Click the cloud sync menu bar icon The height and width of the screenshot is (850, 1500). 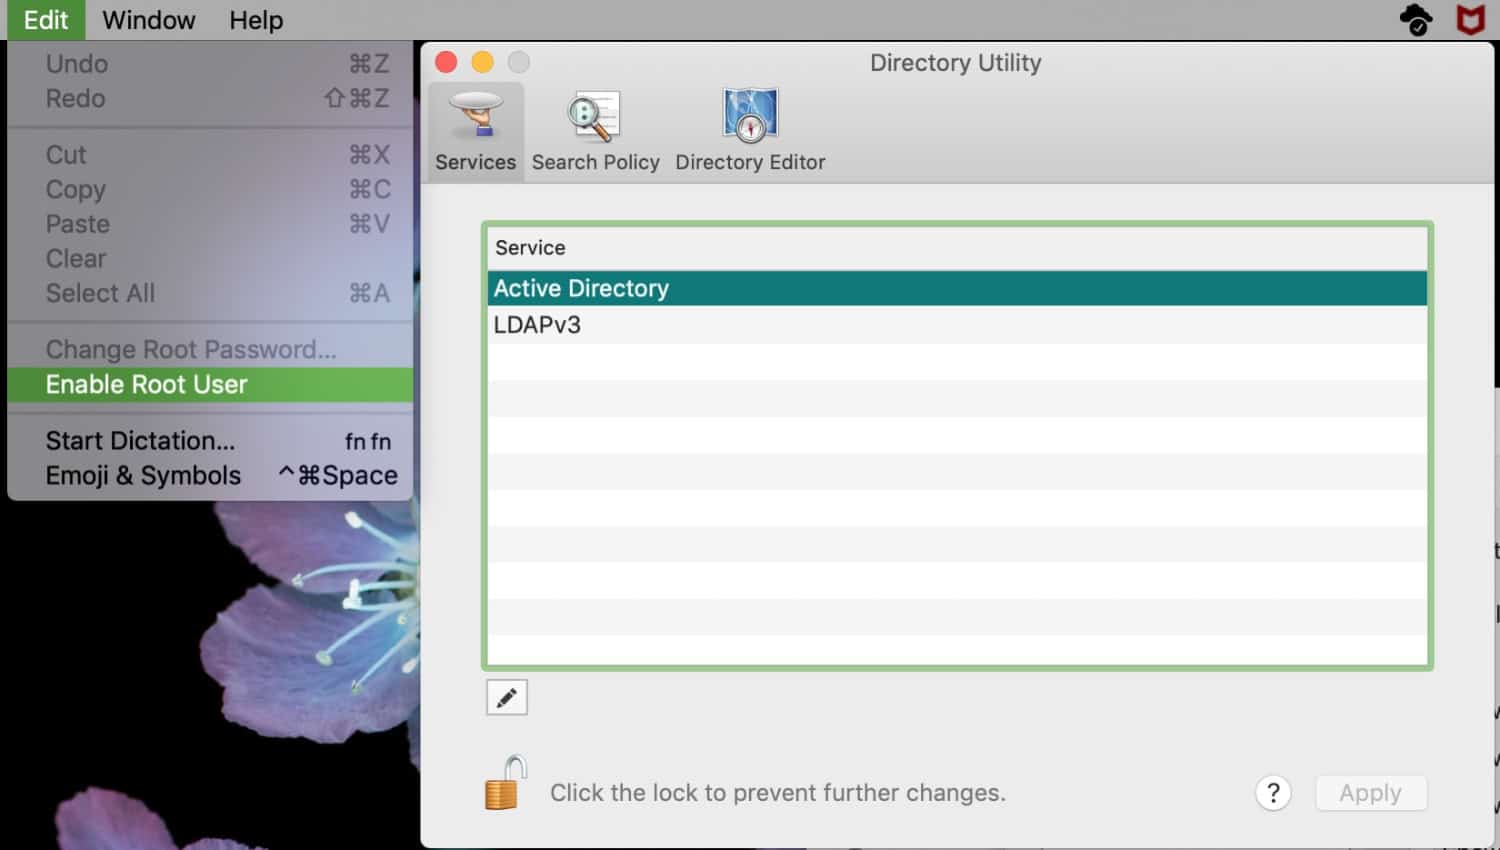point(1416,19)
